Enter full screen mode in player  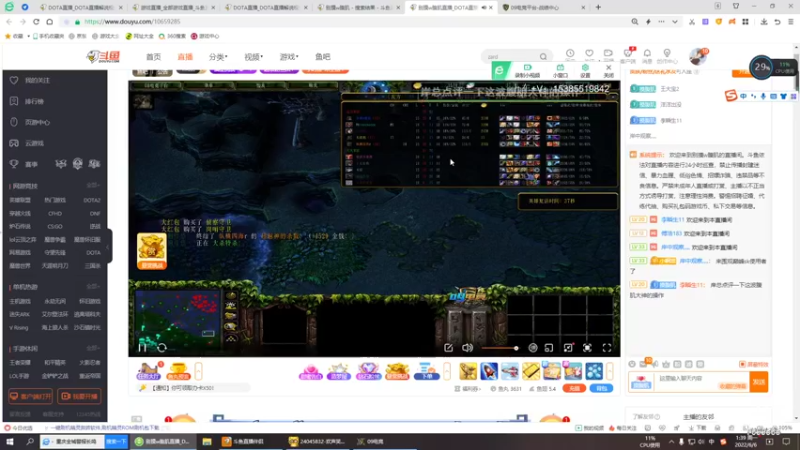coord(607,348)
